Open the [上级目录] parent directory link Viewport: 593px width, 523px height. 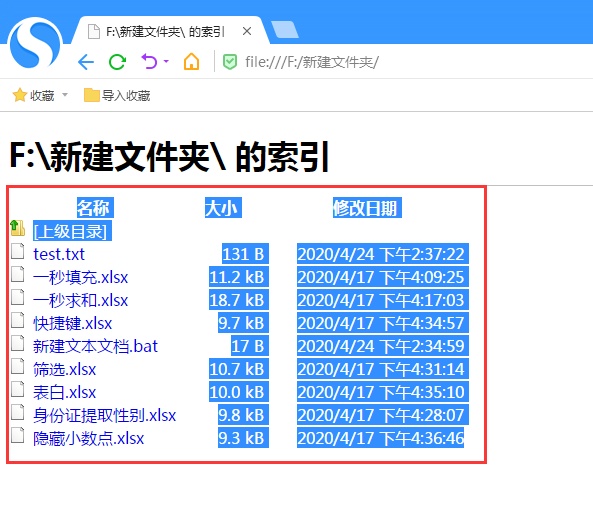click(72, 231)
